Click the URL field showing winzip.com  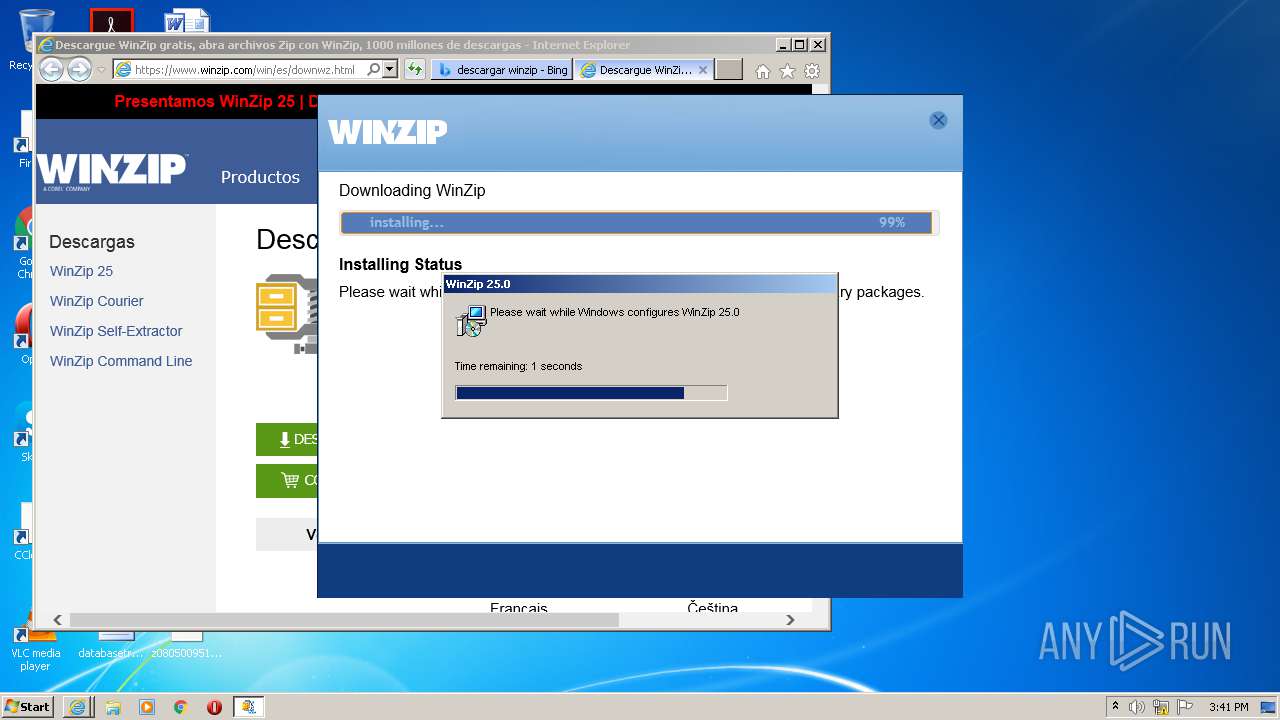[247, 70]
